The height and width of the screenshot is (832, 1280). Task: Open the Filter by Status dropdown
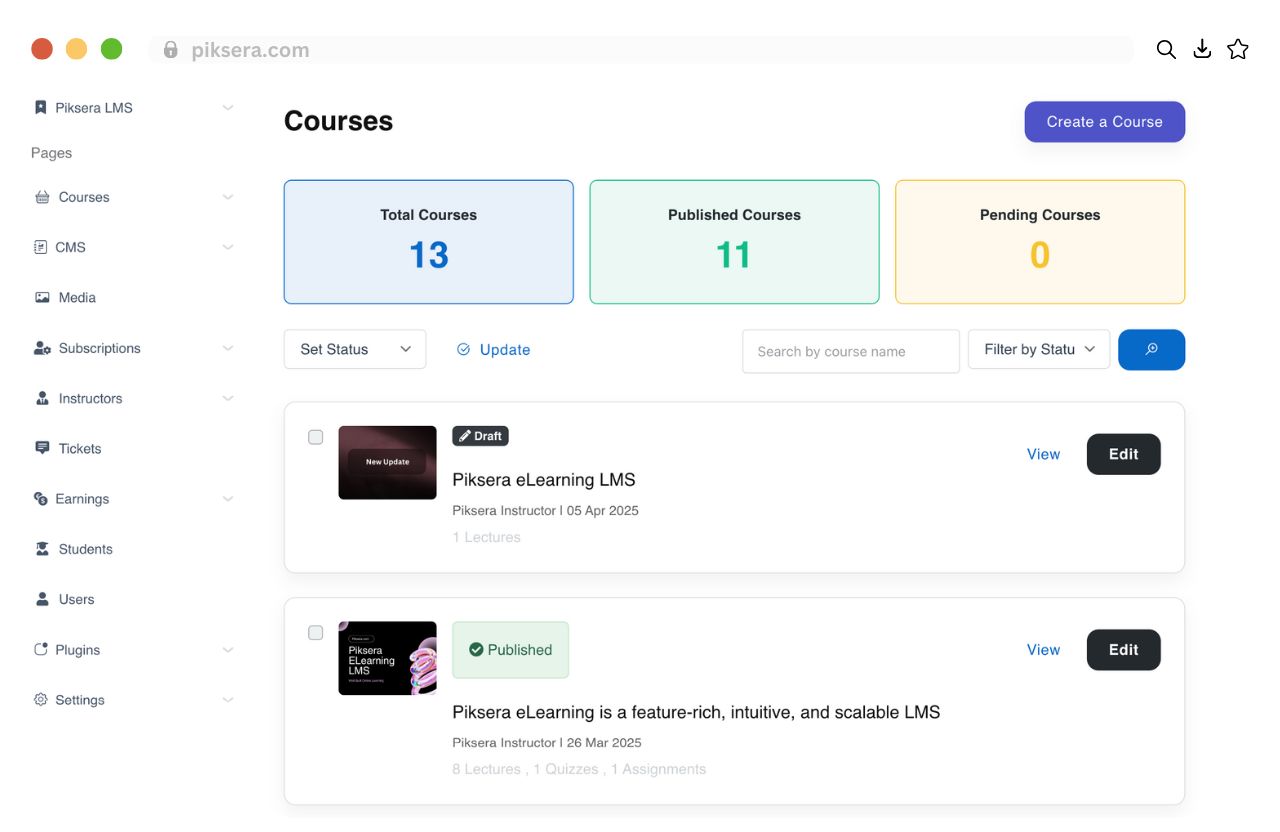click(1039, 350)
